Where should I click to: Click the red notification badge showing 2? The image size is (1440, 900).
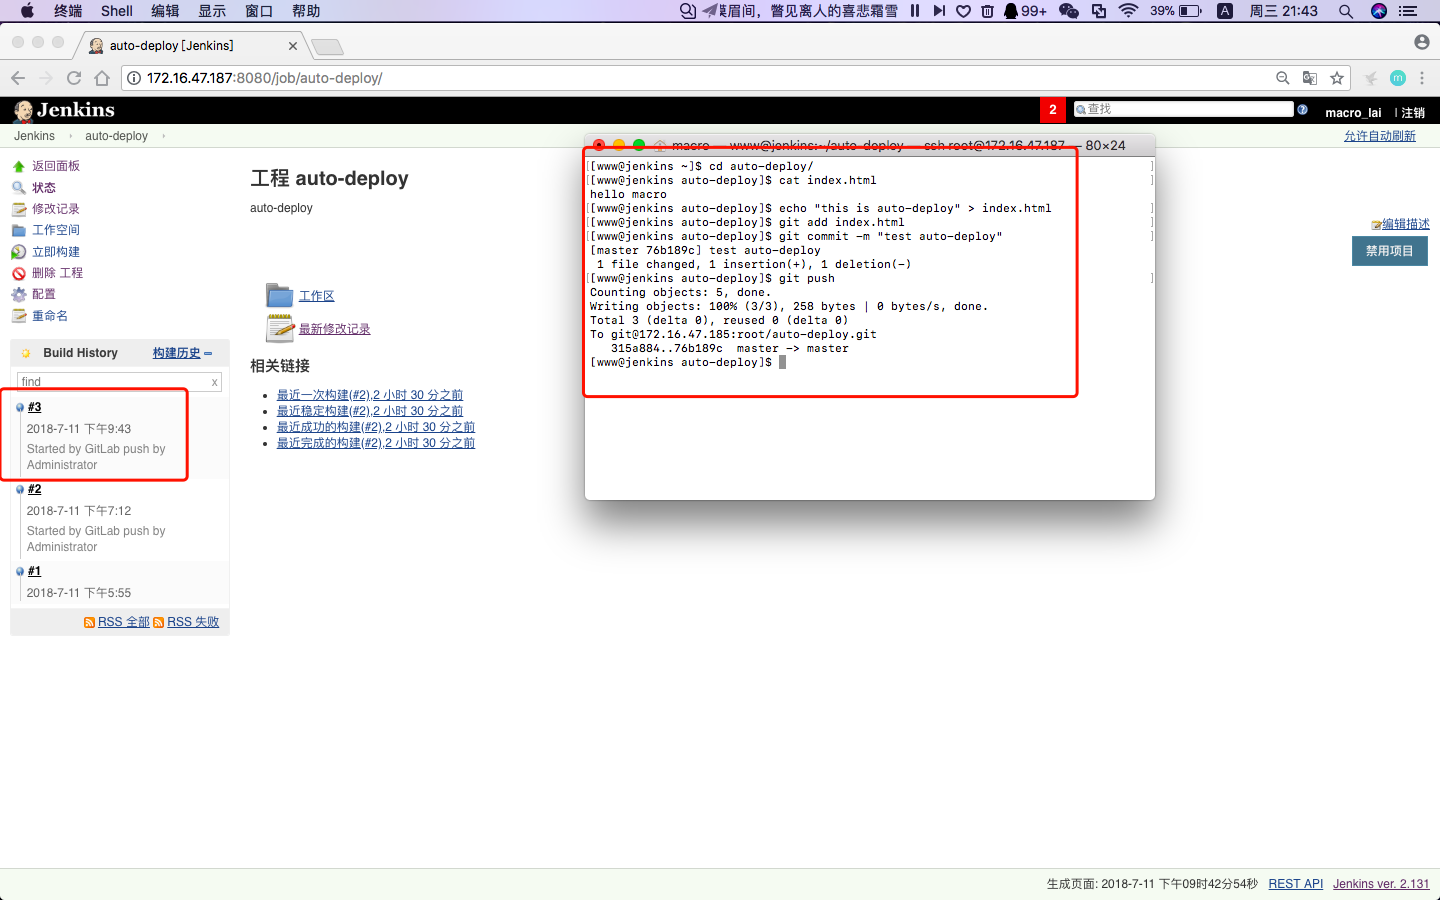[1052, 110]
